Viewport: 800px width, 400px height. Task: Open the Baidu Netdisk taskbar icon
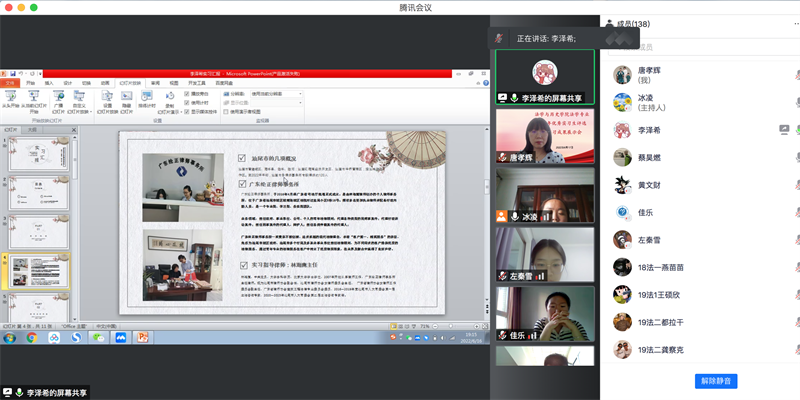coord(54,338)
